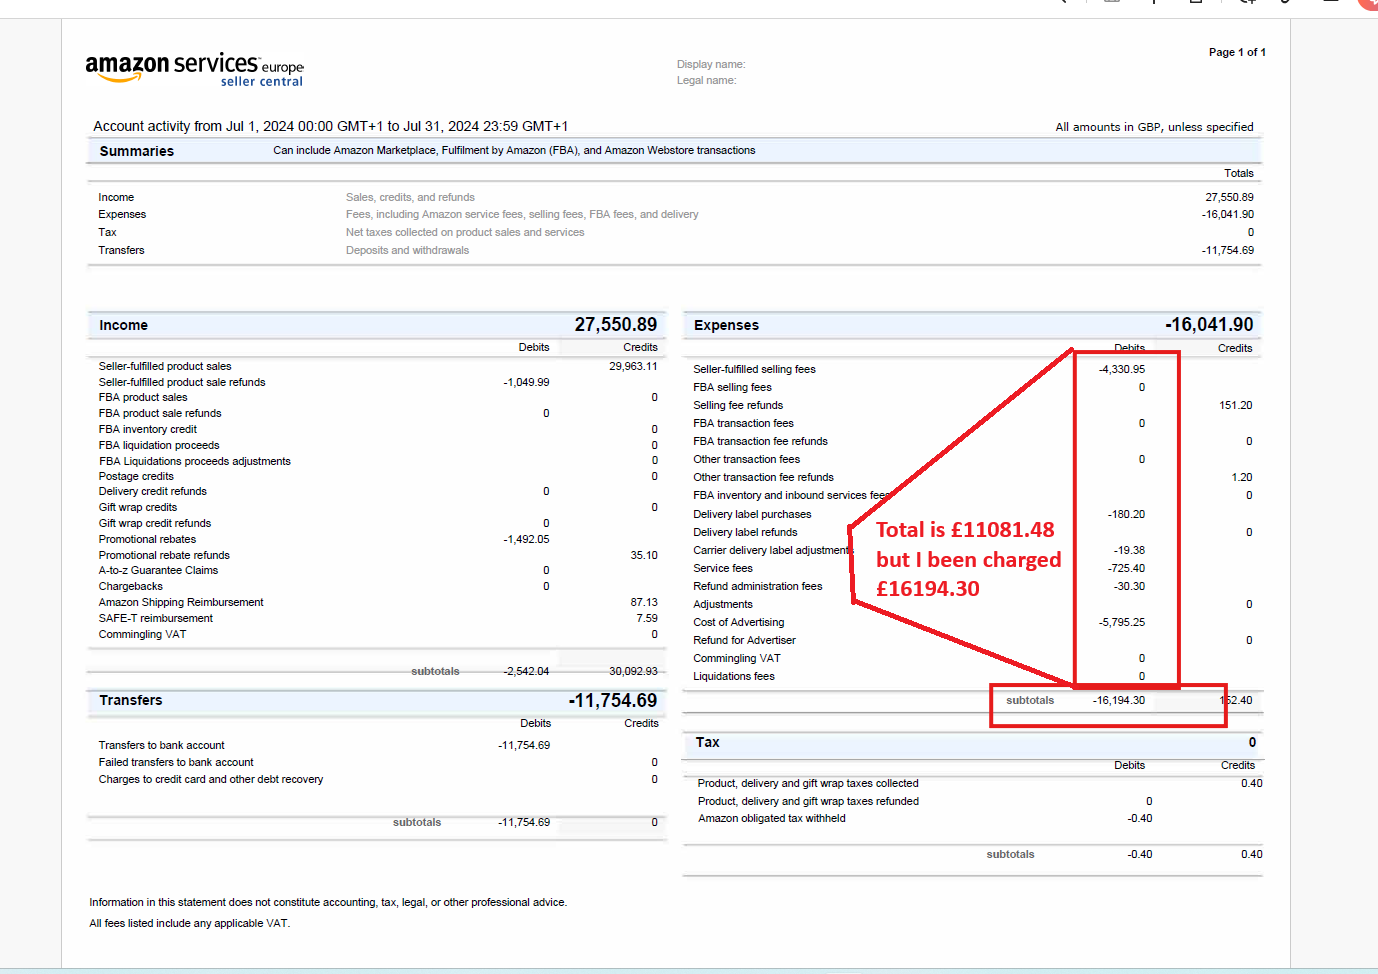Click the Tax subtotal debits -0.40
This screenshot has width=1378, height=974.
pyautogui.click(x=1139, y=854)
